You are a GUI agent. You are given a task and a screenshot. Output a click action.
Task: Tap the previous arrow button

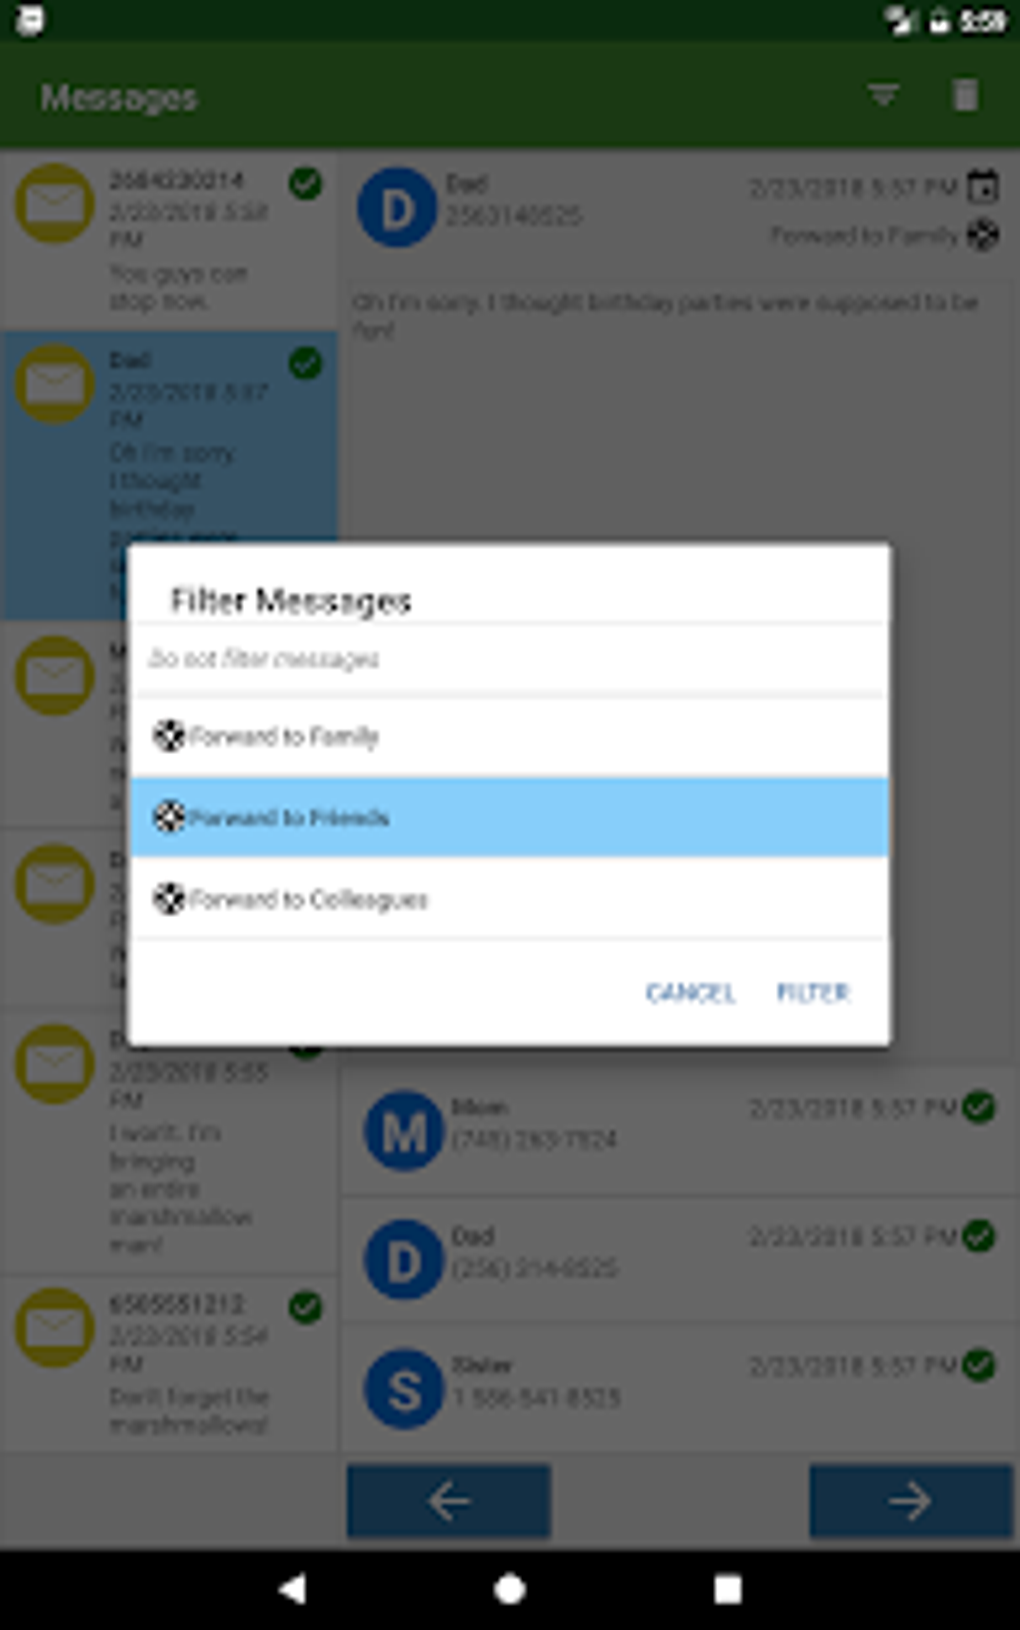449,1500
